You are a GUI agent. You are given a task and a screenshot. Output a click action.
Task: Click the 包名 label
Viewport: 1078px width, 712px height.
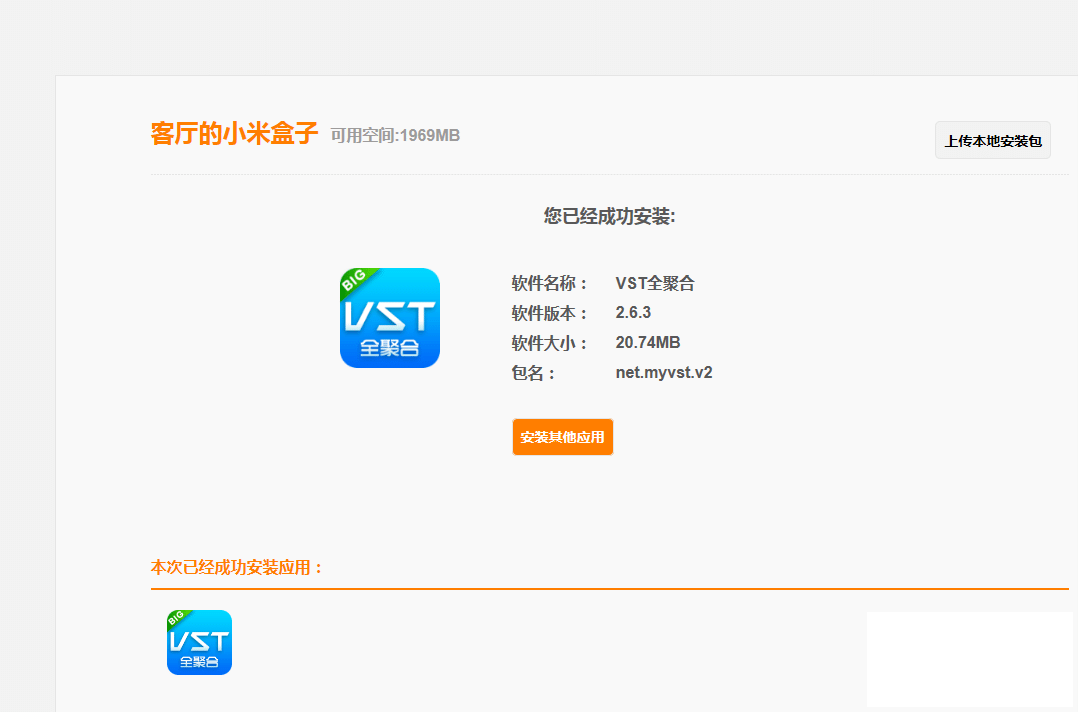point(534,373)
